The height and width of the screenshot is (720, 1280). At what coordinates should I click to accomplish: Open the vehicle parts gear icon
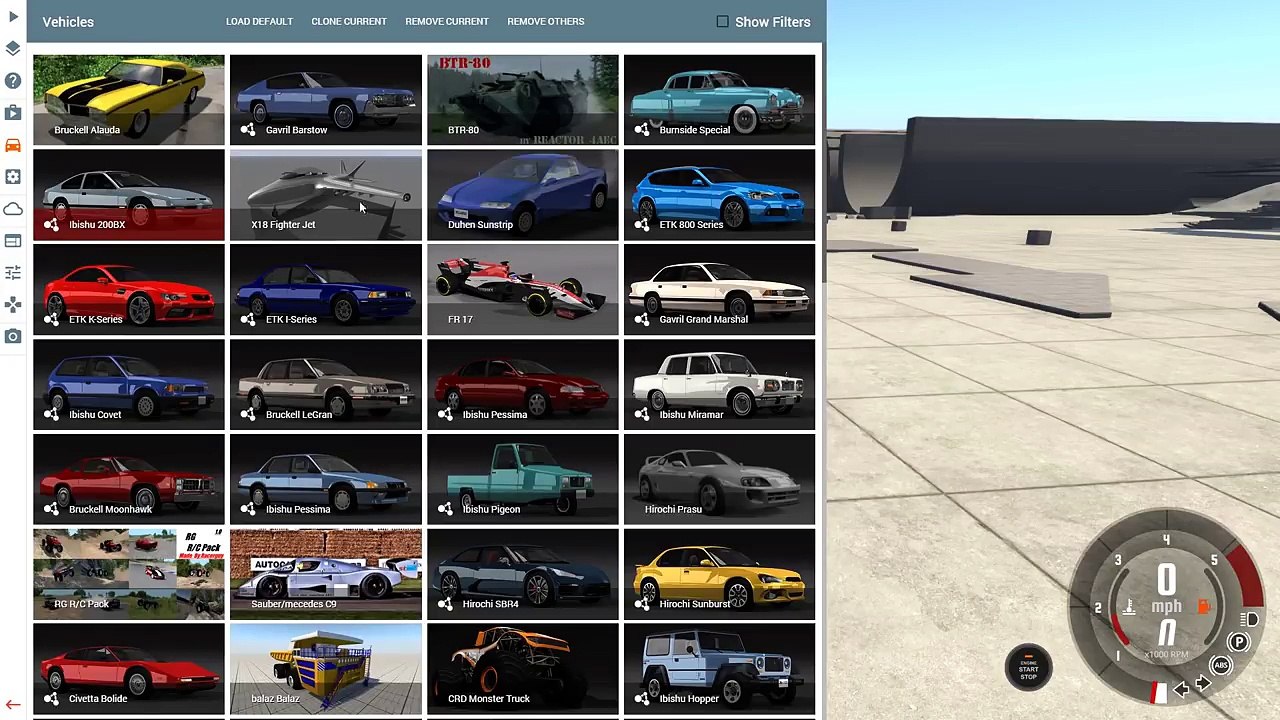pyautogui.click(x=13, y=176)
